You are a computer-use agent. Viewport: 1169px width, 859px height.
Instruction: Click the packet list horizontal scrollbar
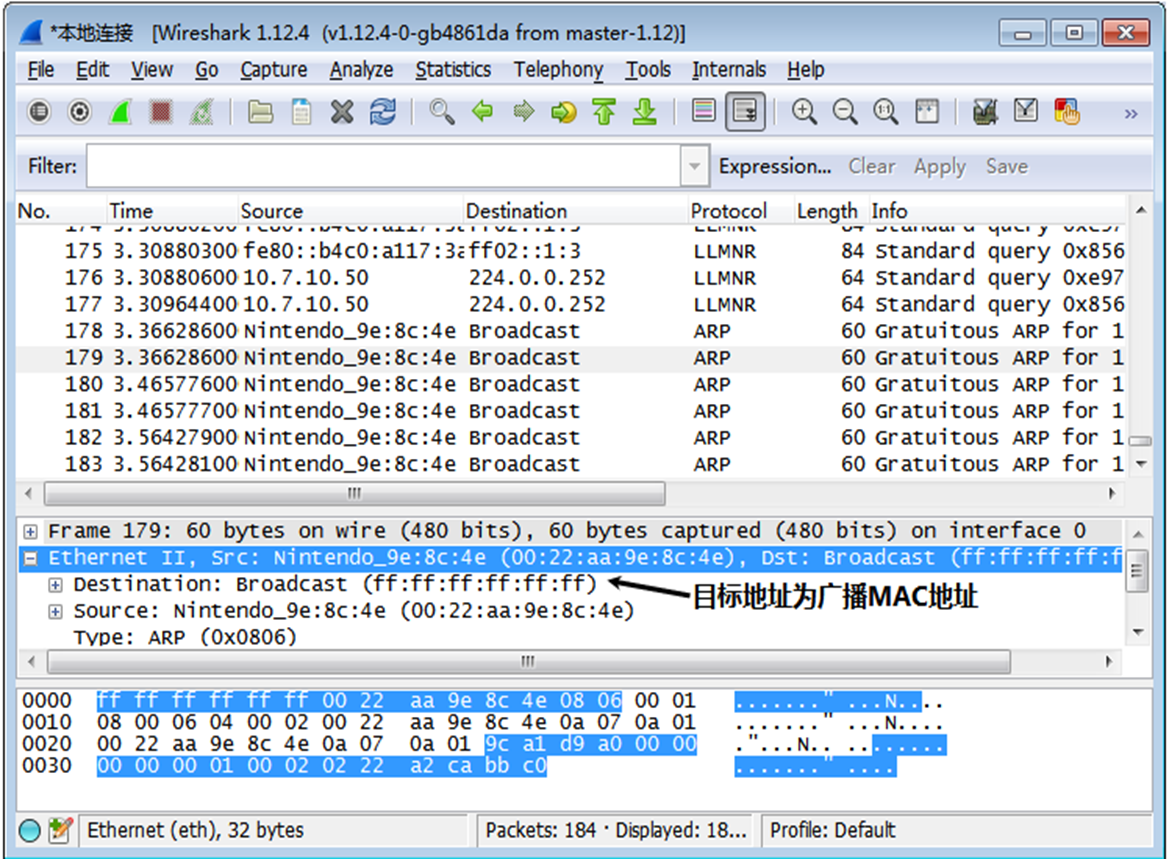point(354,494)
